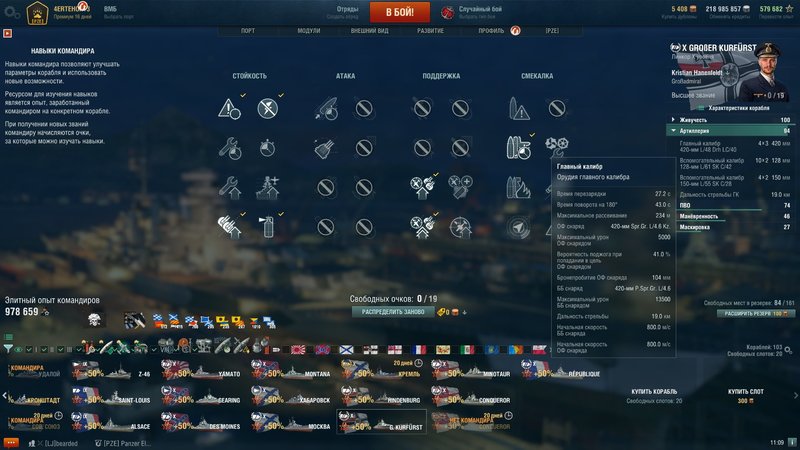Screen dimensions: 800x450
Task: Switch to the Модули tab
Action: tap(309, 31)
